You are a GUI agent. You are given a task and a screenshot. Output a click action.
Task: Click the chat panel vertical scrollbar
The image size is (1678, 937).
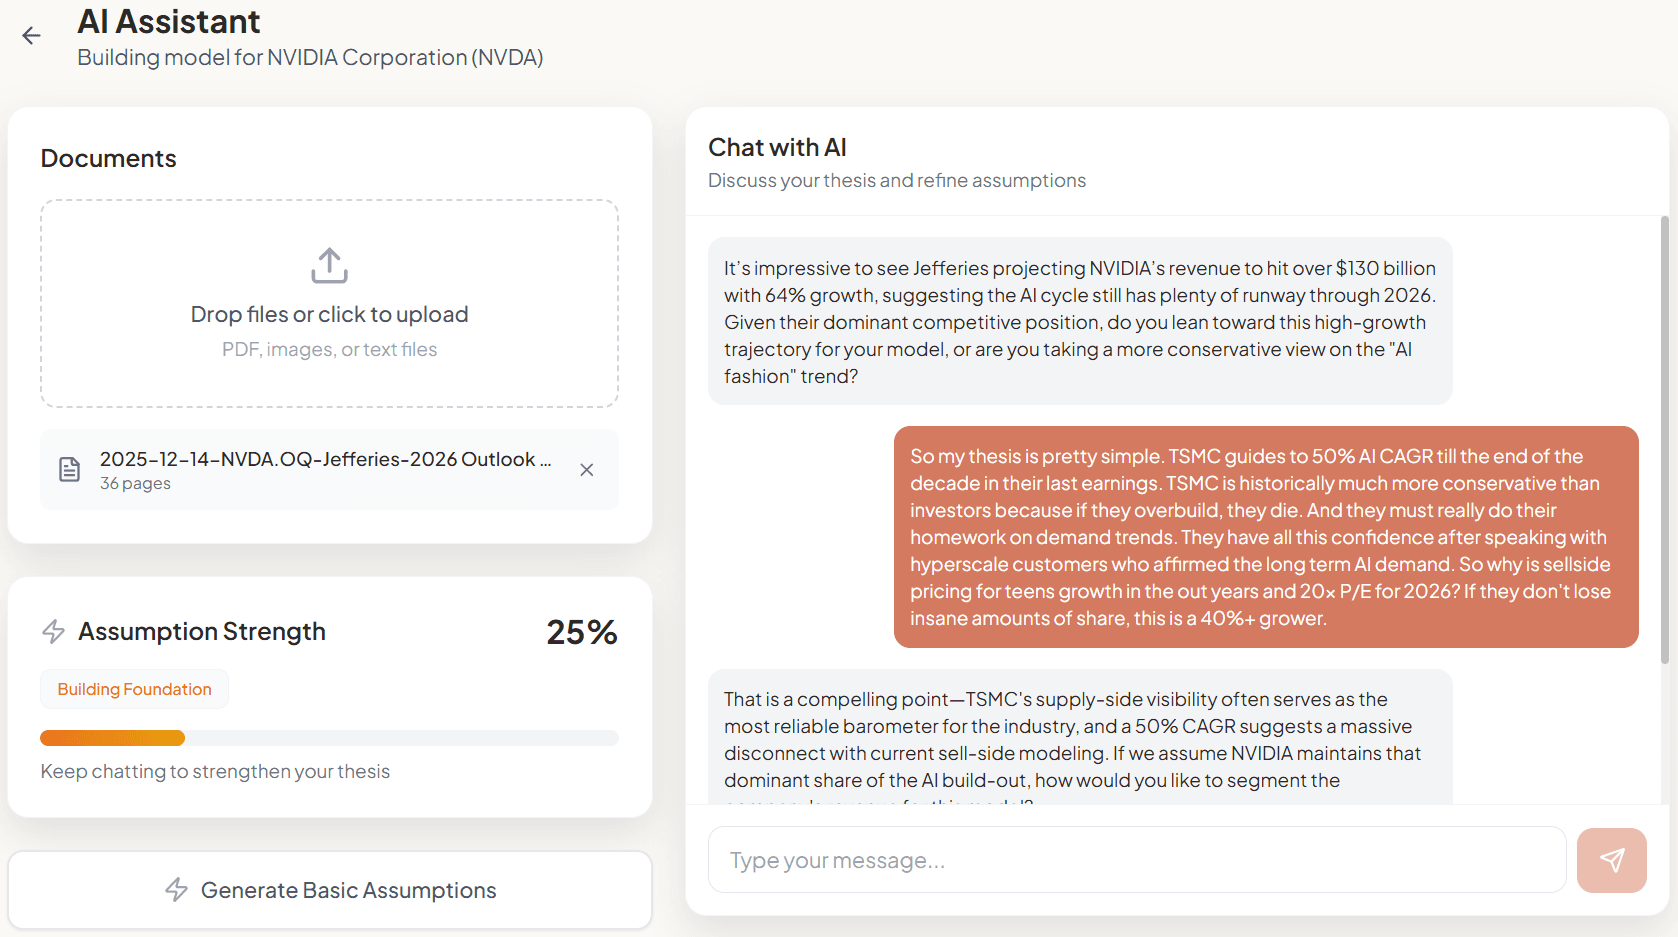(x=1664, y=440)
